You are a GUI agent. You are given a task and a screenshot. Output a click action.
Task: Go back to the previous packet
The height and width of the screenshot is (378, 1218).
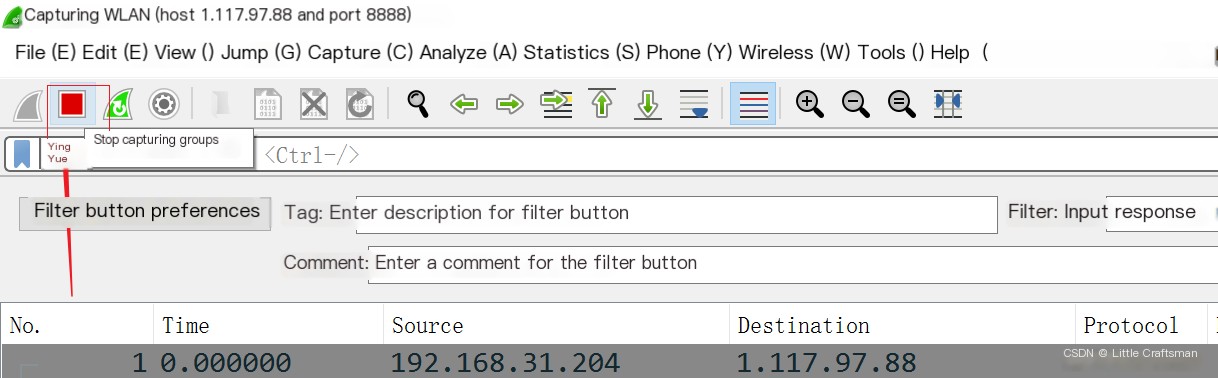[463, 104]
